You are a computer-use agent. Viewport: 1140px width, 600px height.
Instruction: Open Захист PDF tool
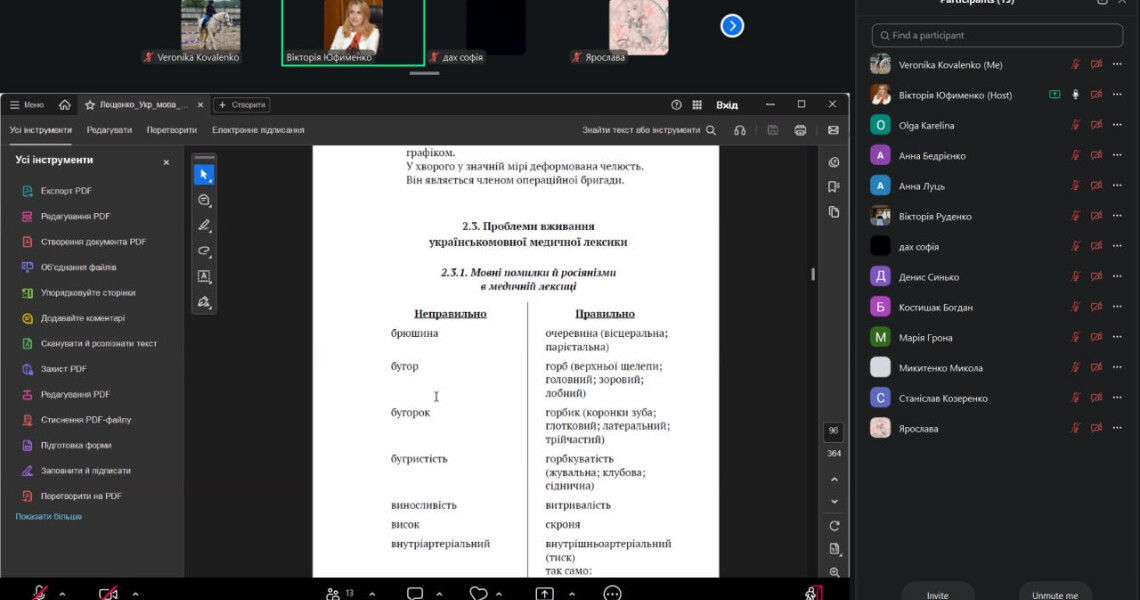coord(63,369)
